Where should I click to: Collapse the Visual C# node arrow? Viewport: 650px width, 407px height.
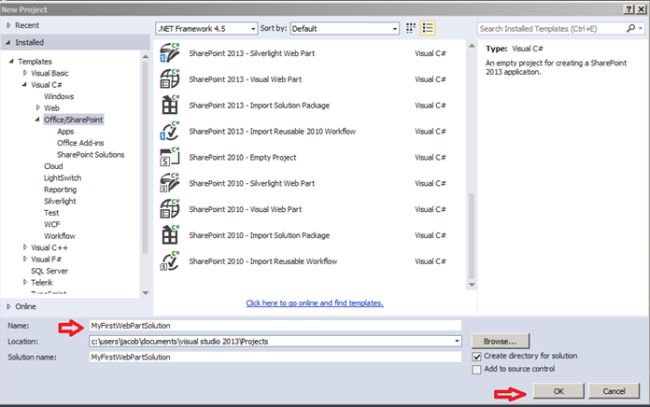pyautogui.click(x=24, y=85)
